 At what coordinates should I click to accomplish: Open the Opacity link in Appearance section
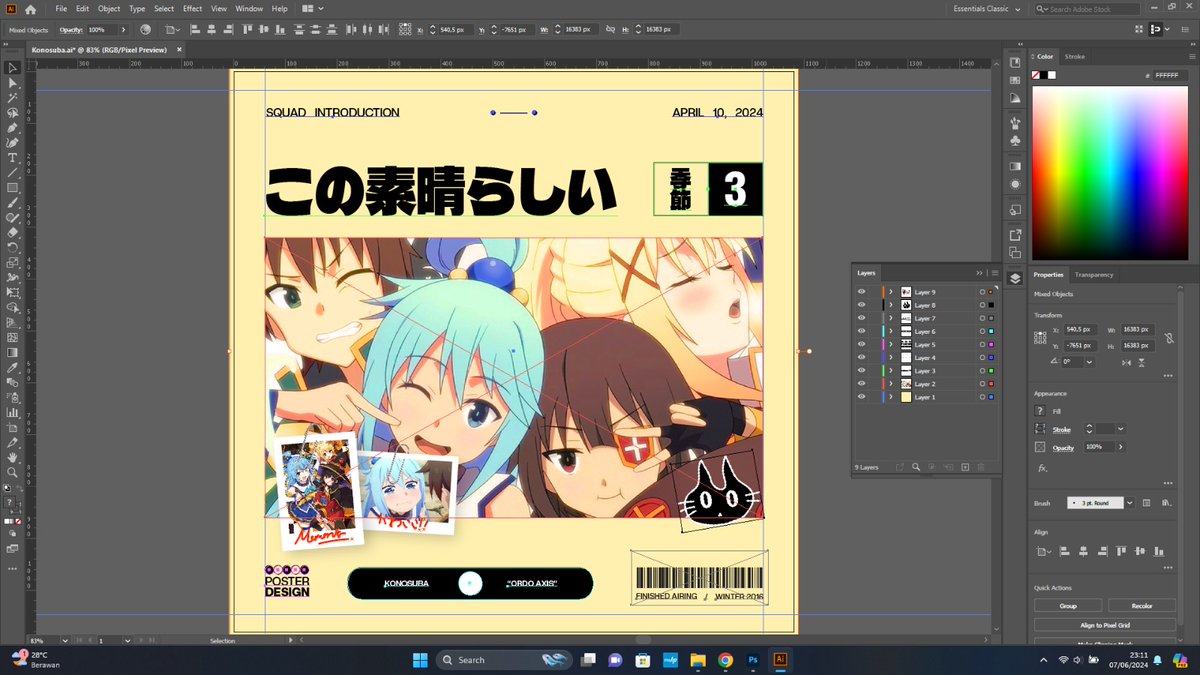1063,447
